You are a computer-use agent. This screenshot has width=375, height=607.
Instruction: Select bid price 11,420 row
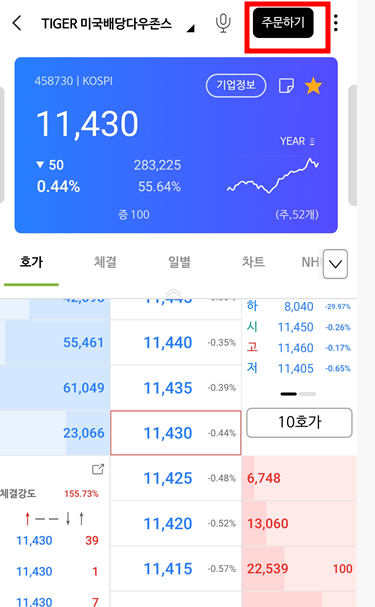pos(176,524)
